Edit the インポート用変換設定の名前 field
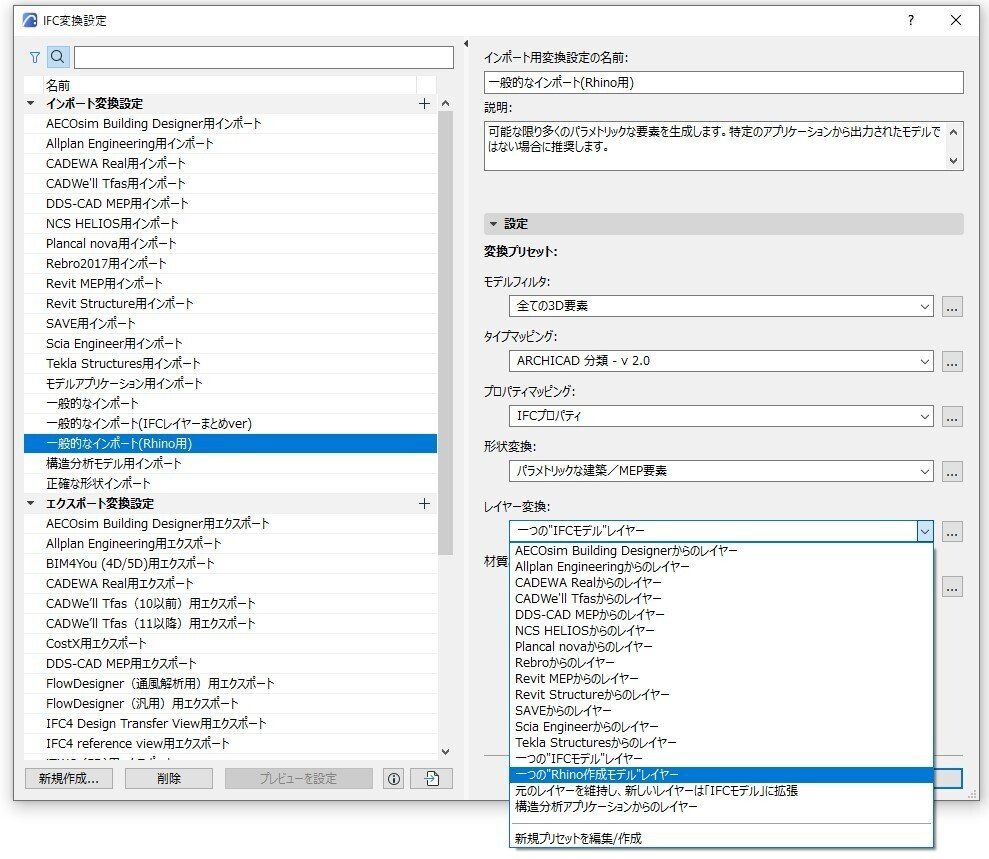The image size is (989, 859). [x=723, y=83]
